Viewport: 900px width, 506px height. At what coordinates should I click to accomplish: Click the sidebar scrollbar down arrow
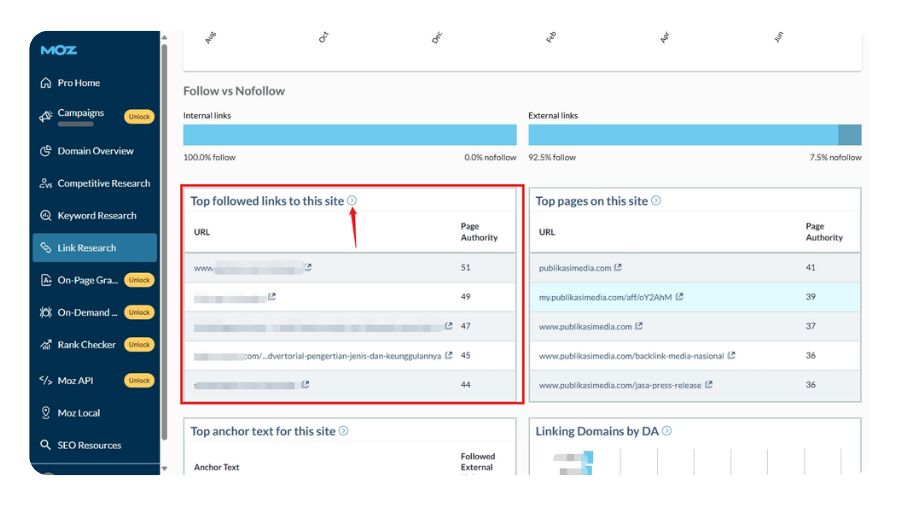point(164,469)
